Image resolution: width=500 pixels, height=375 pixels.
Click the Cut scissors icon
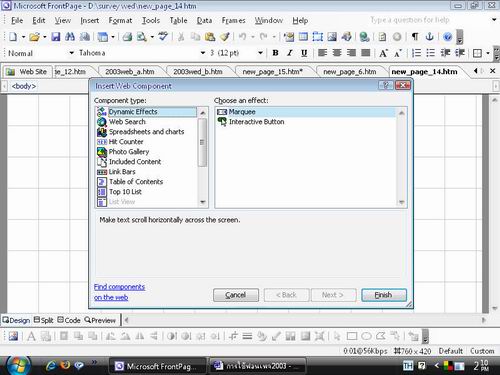(181, 37)
